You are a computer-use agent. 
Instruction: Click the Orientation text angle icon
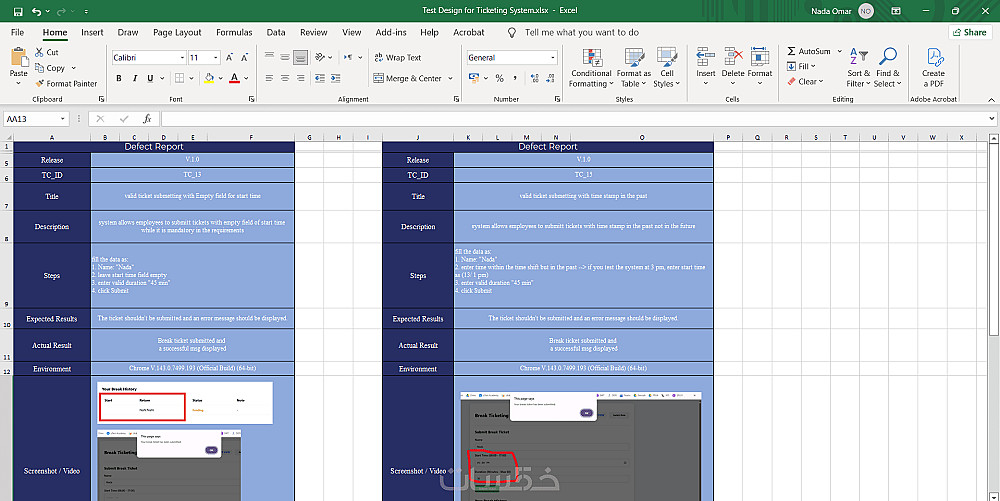(320, 57)
